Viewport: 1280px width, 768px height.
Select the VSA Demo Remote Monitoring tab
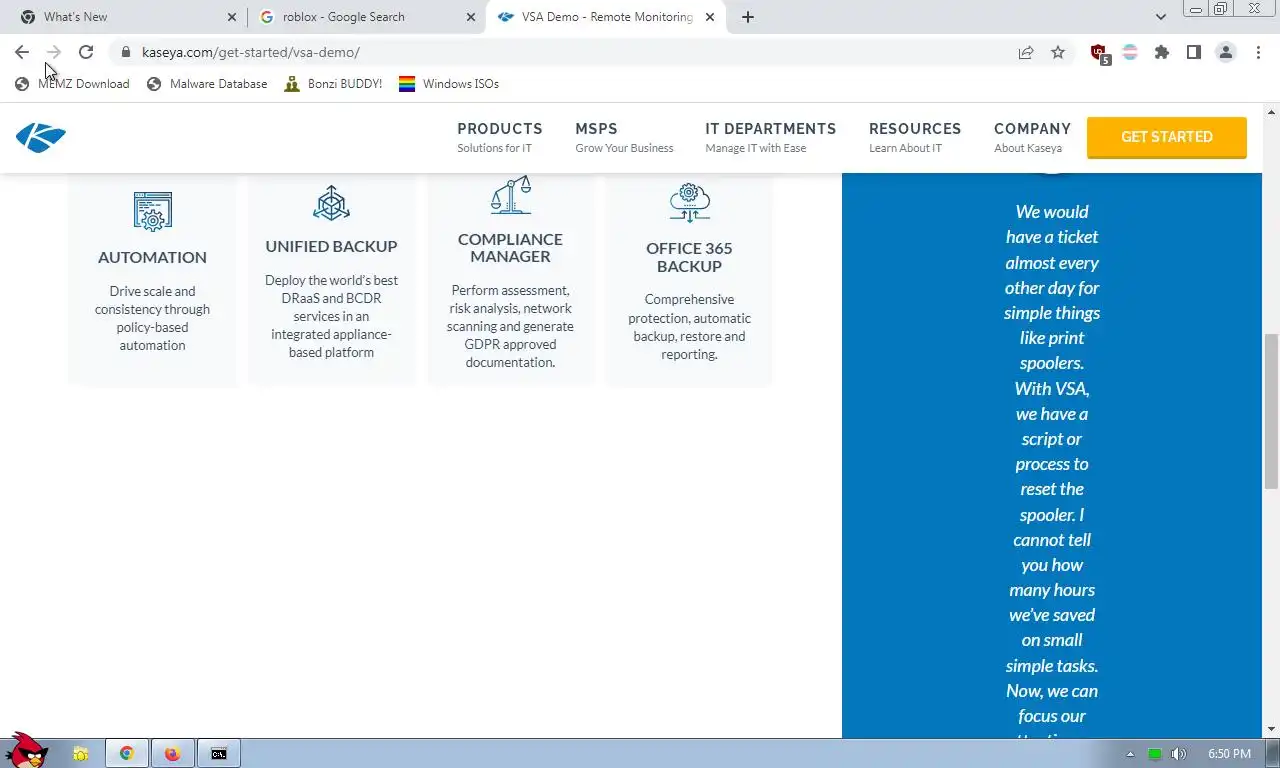[x=605, y=17]
